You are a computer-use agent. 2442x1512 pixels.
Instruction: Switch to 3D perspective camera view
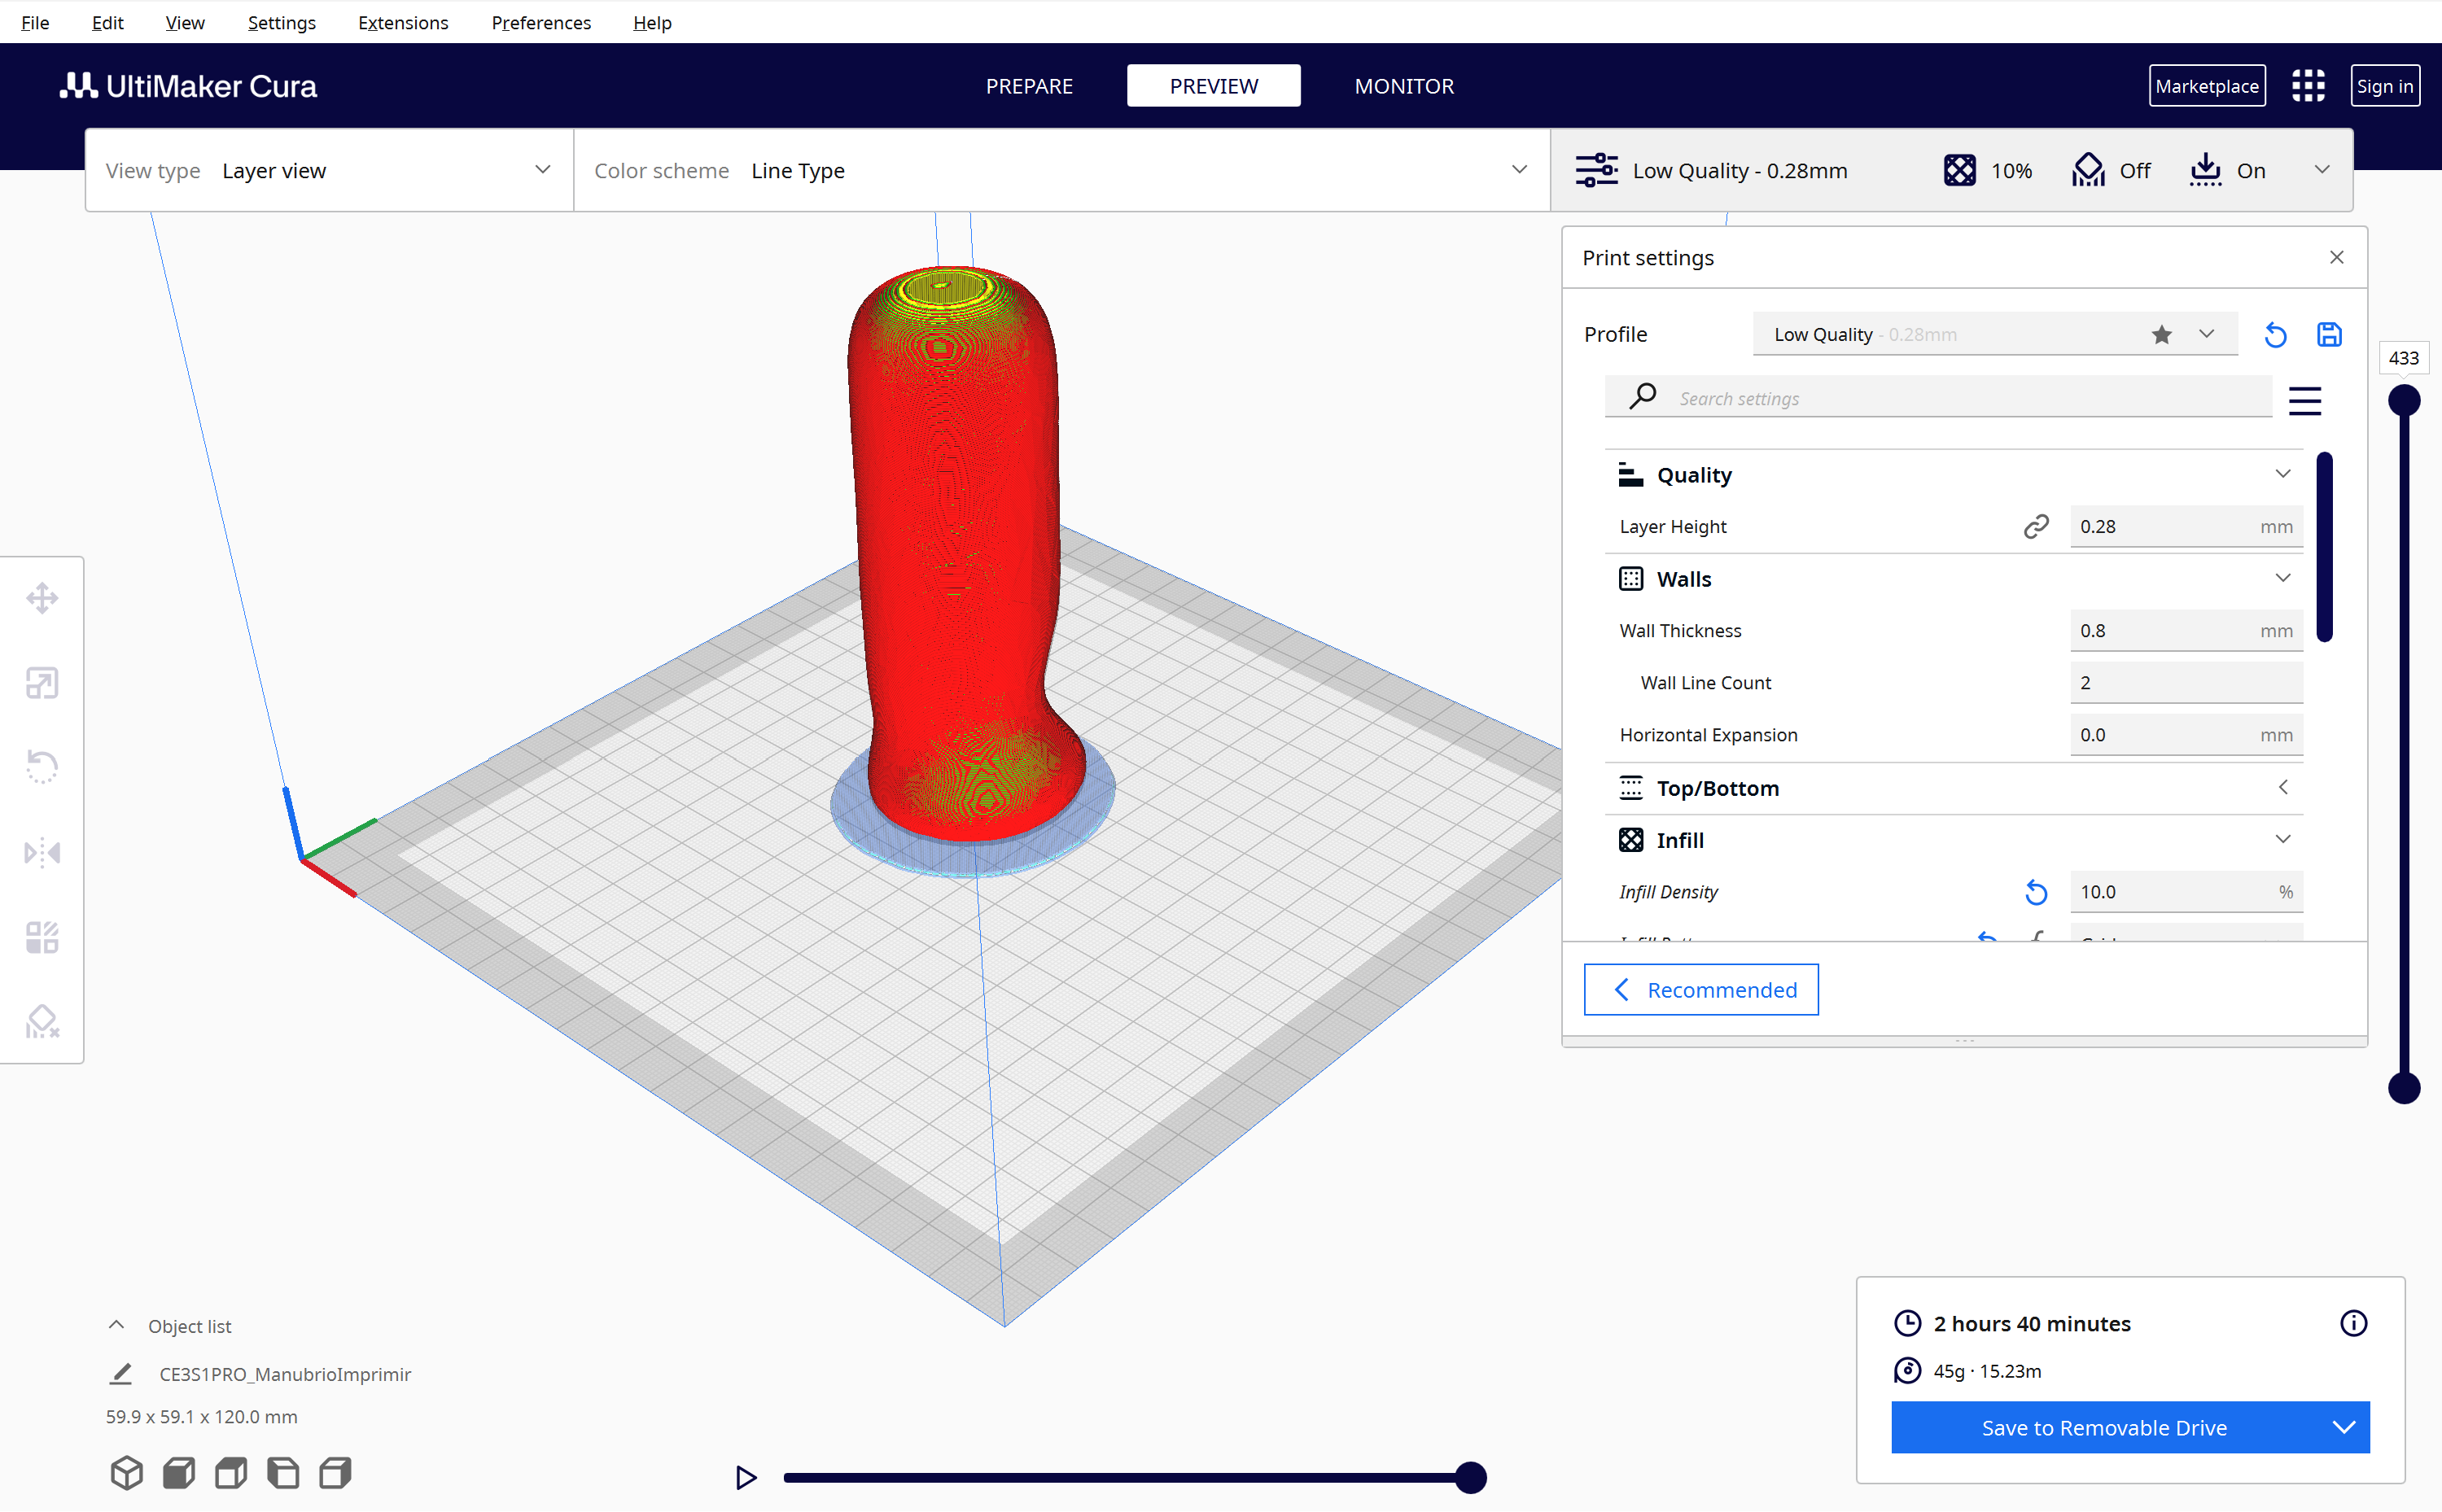coord(127,1472)
